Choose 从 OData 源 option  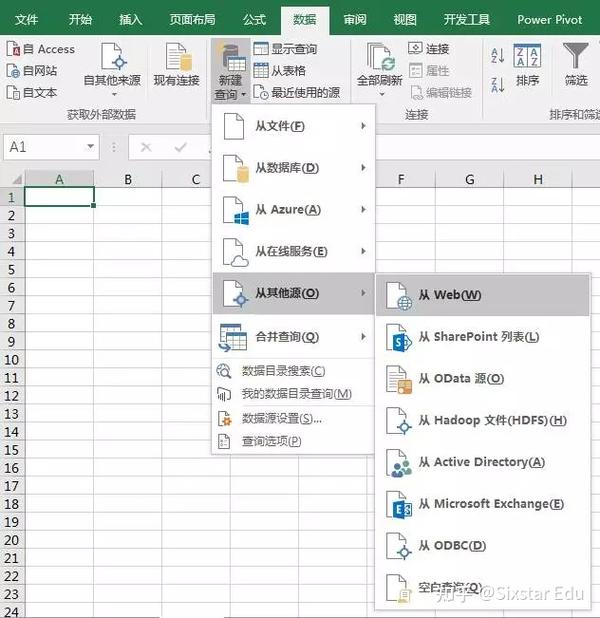[483, 379]
